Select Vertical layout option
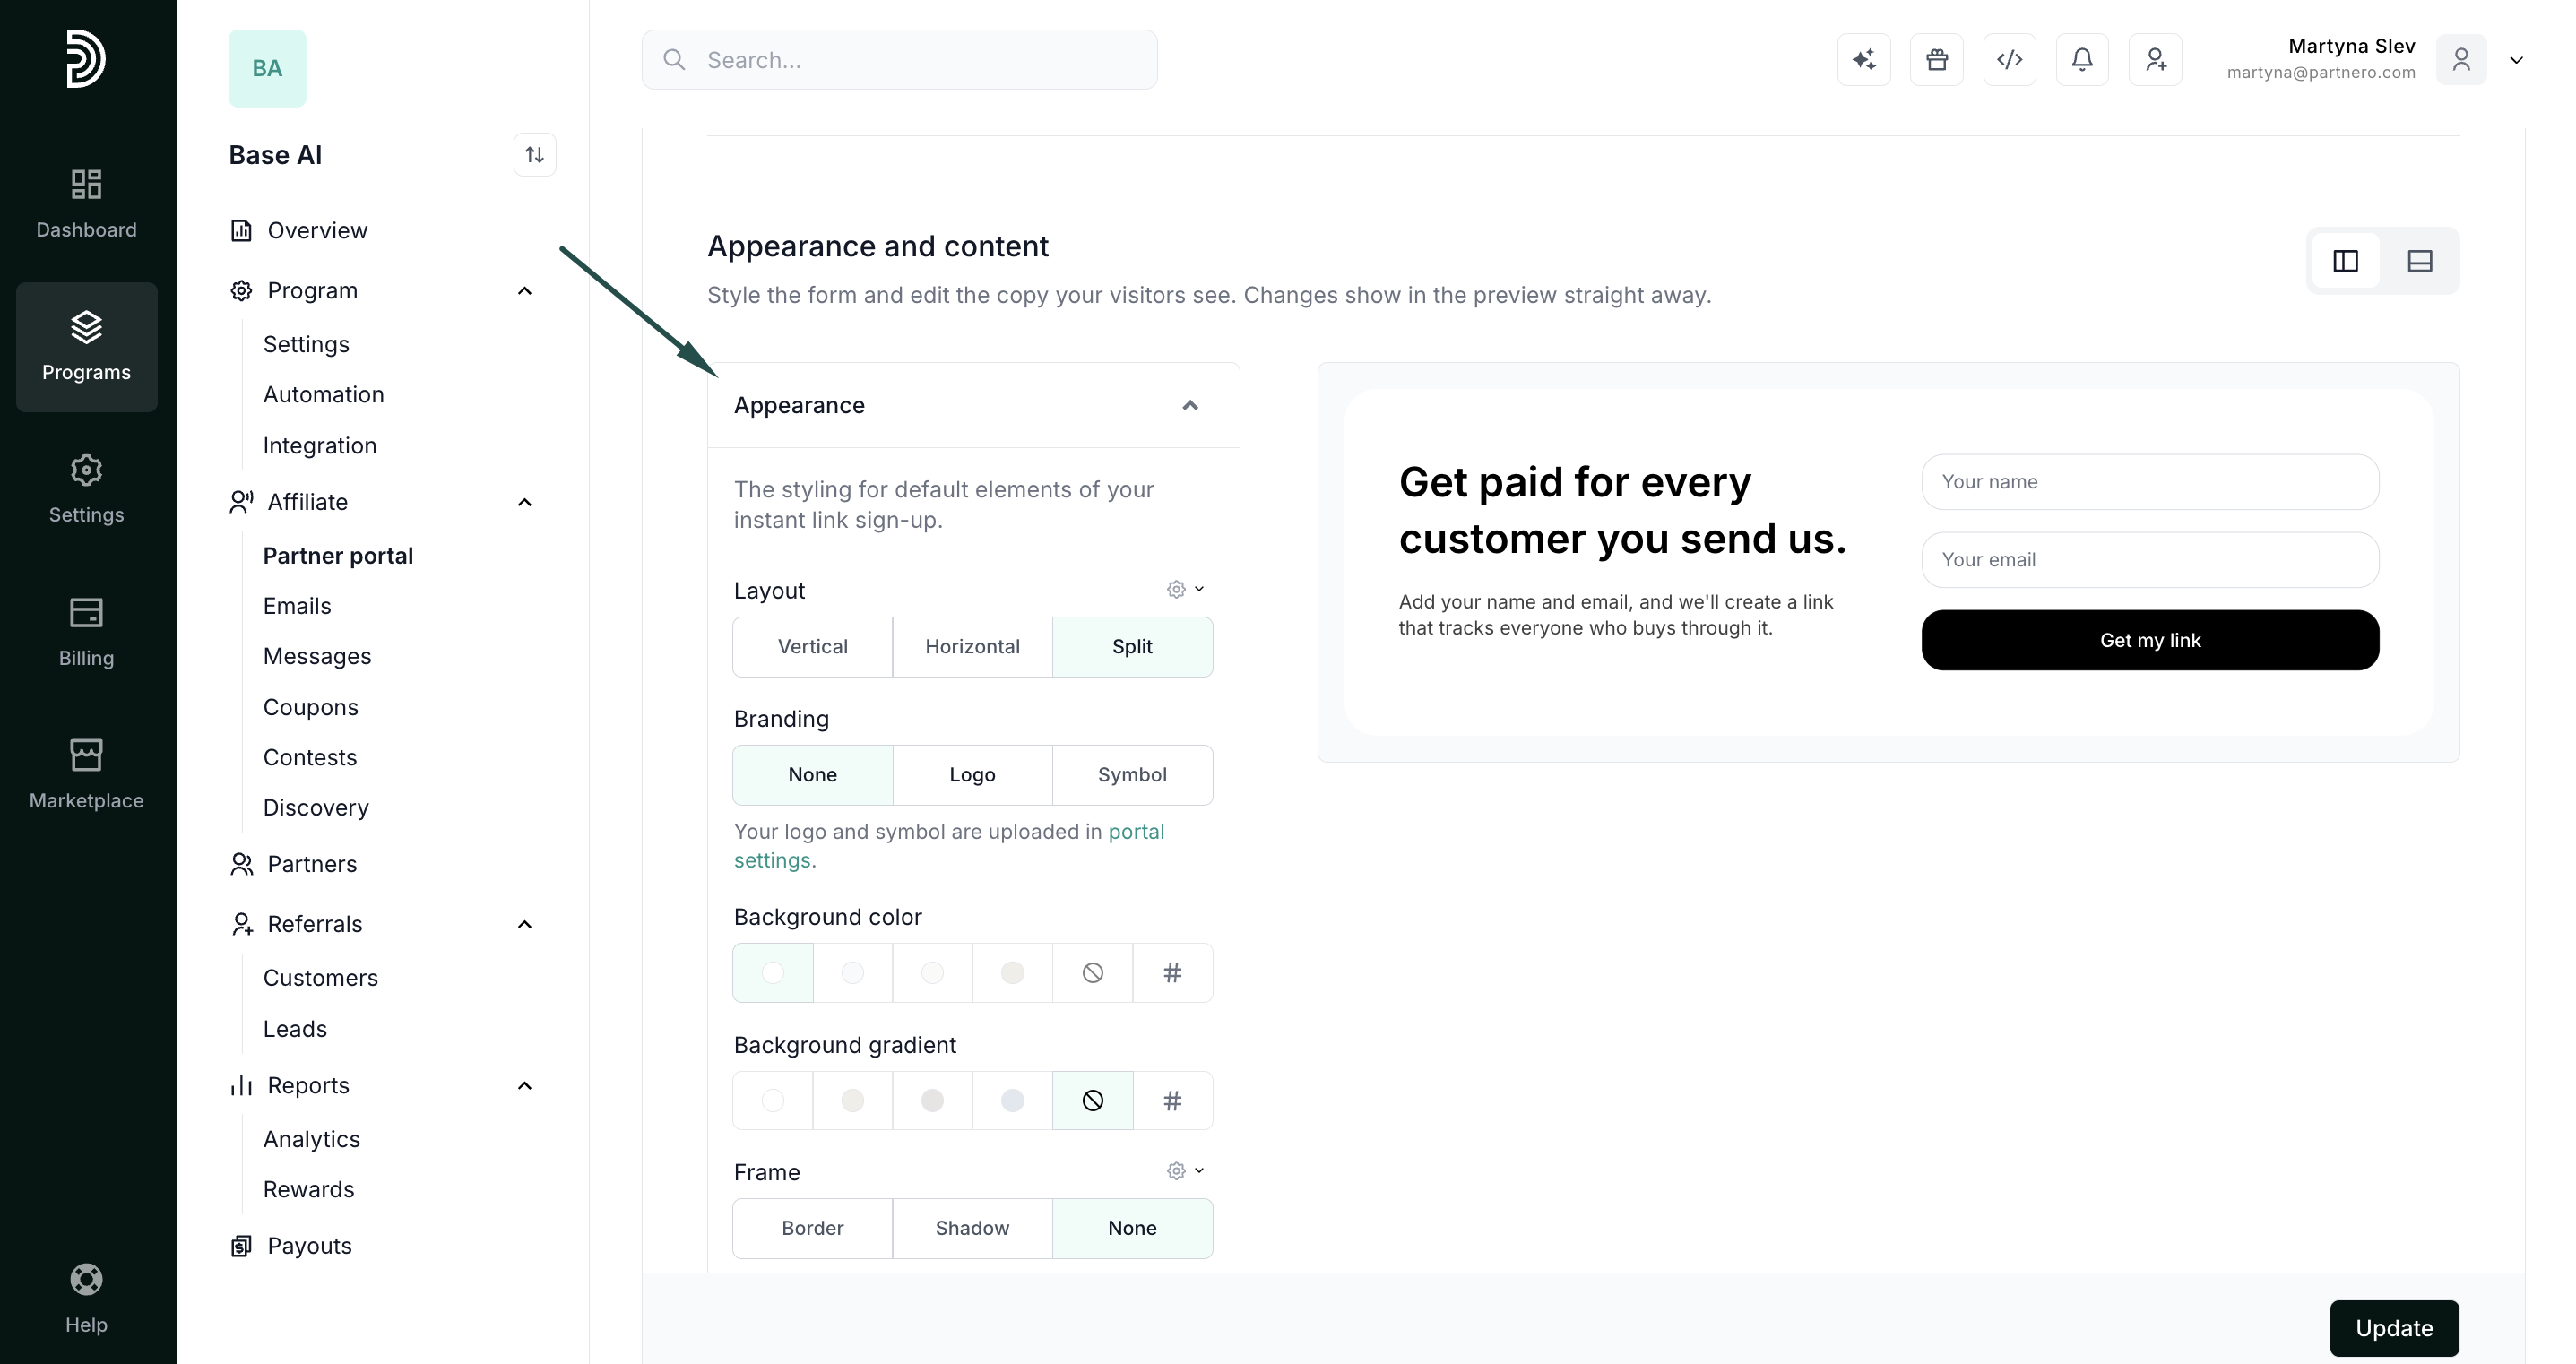The height and width of the screenshot is (1364, 2576). click(x=813, y=647)
